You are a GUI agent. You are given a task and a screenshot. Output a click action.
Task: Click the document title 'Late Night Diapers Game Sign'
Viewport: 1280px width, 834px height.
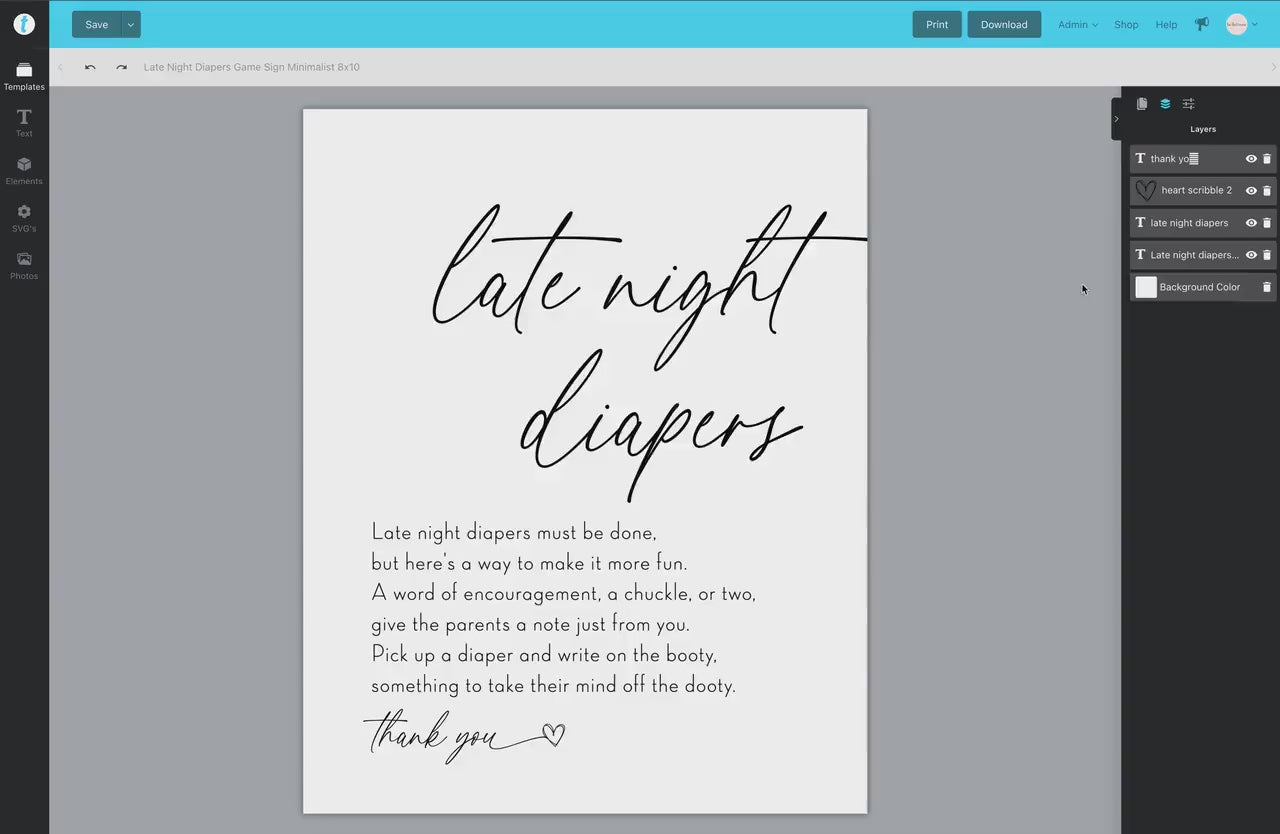pos(251,67)
